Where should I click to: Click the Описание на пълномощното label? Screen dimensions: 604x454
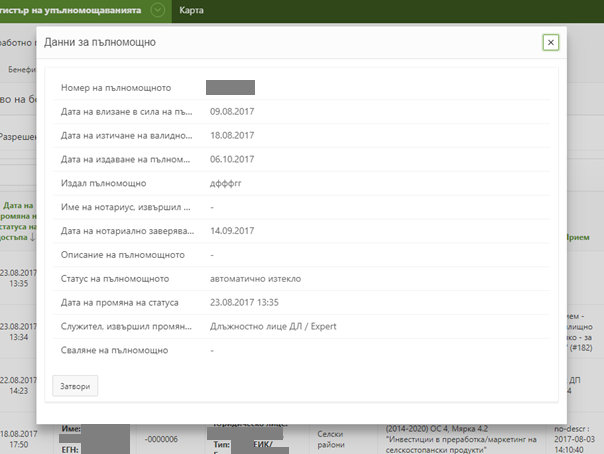[x=123, y=255]
